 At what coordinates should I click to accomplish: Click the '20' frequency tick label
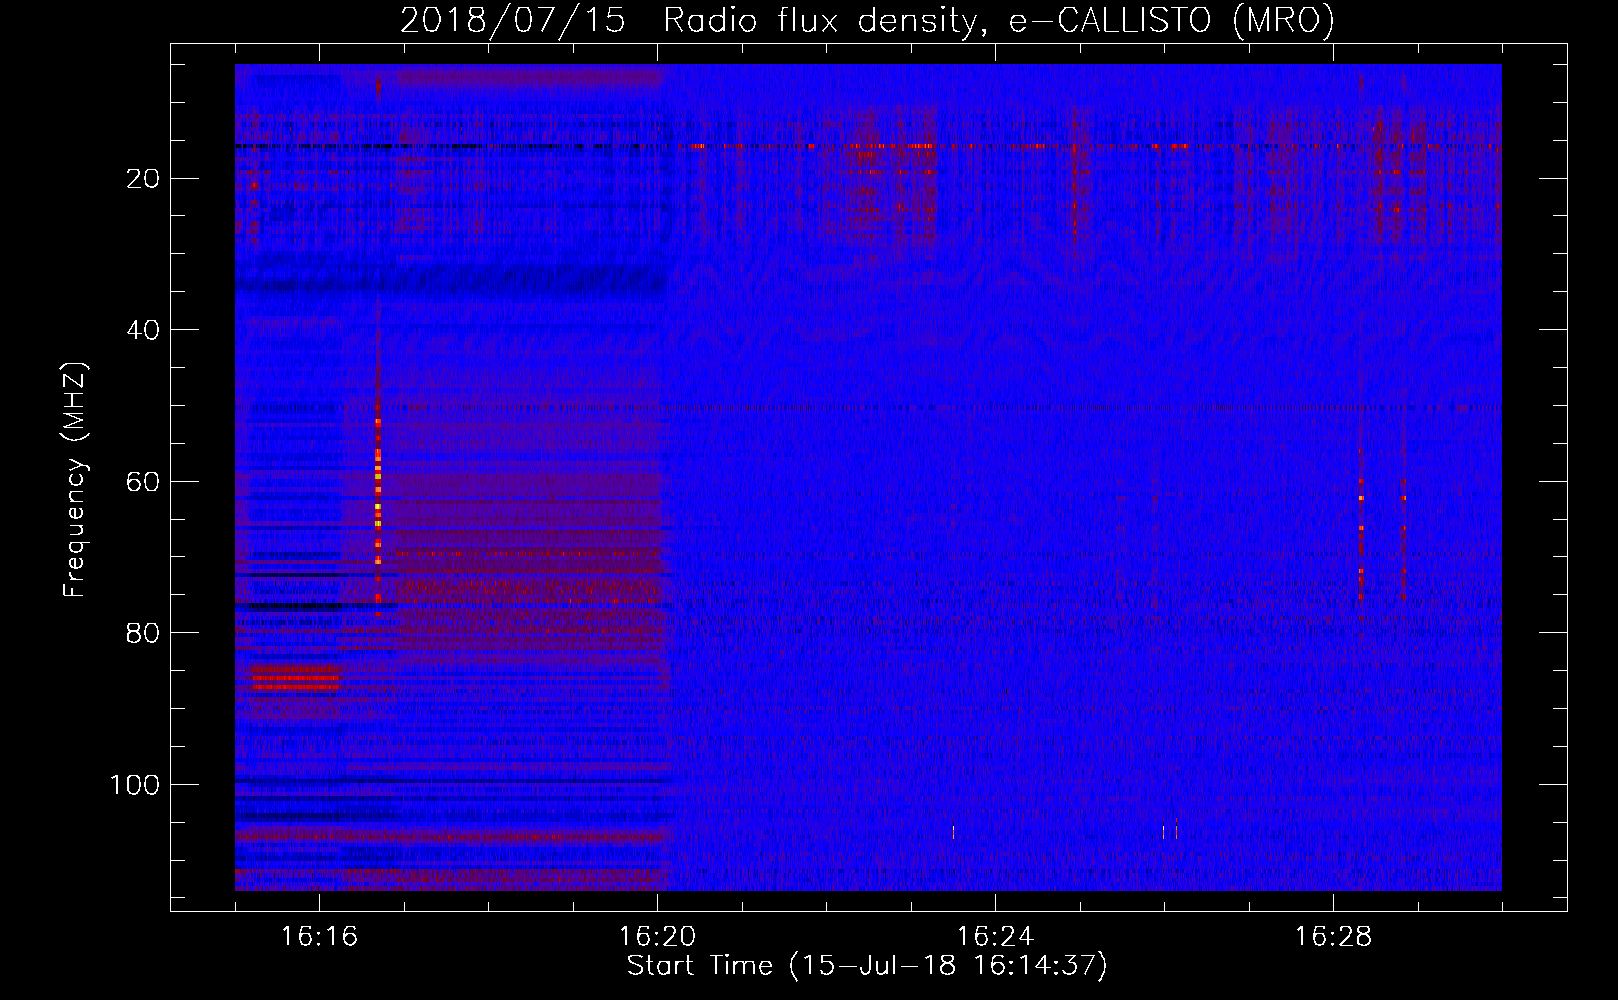pyautogui.click(x=144, y=178)
